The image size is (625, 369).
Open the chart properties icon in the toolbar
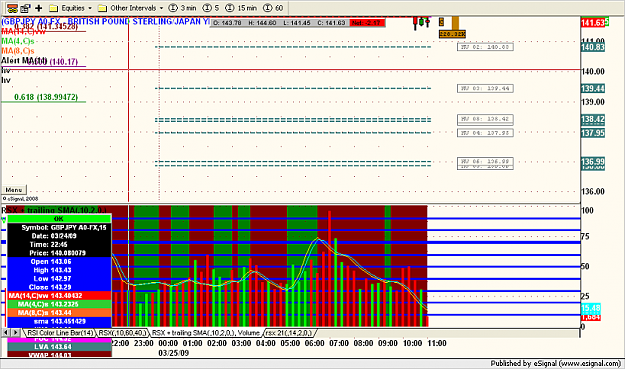[x=26, y=8]
